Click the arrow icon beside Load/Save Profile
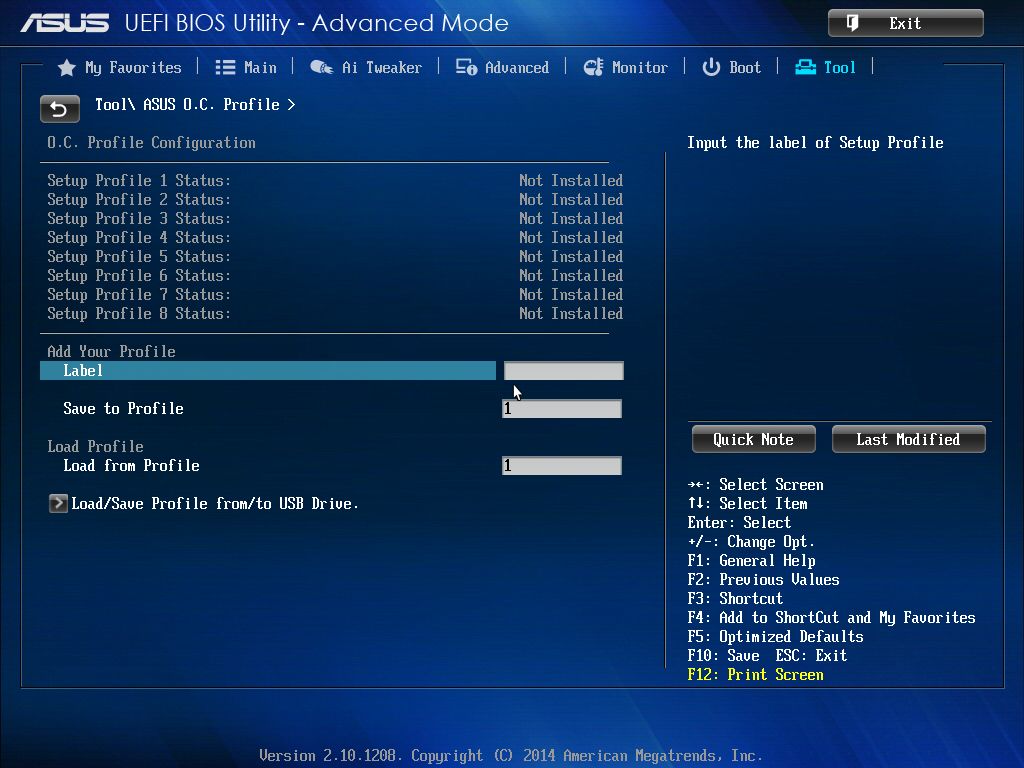Screen dimensions: 1024x768 [58, 504]
